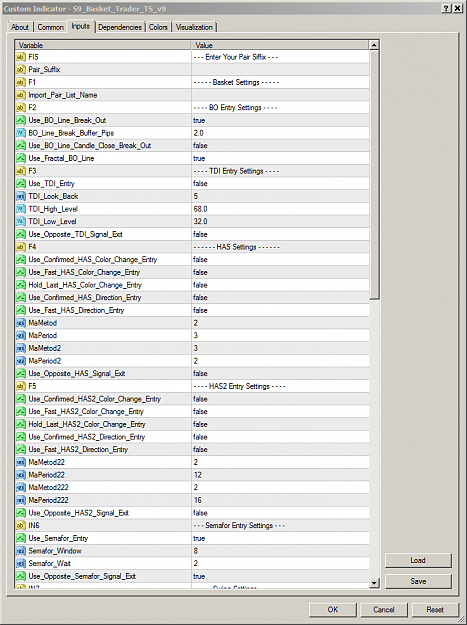Click string icon beside F5
467x625 pixels.
point(21,386)
